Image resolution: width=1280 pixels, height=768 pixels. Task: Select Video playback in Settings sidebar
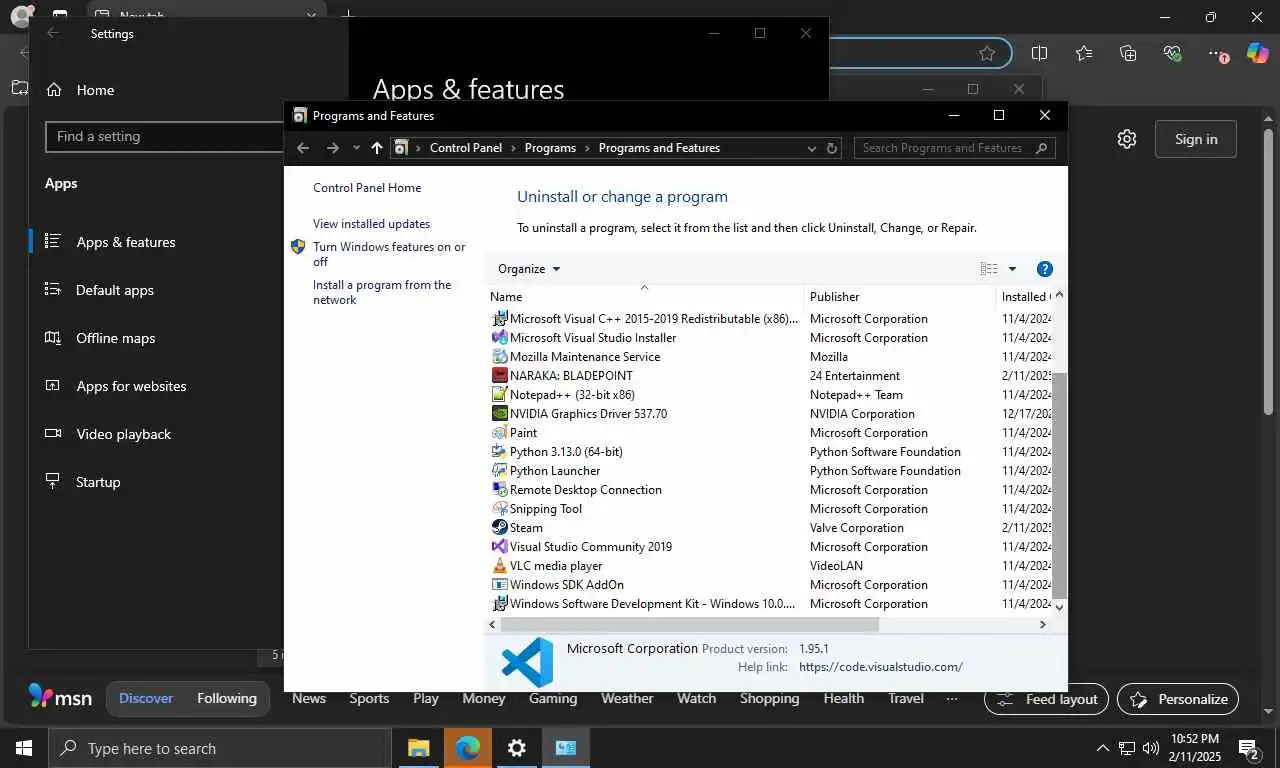[124, 434]
